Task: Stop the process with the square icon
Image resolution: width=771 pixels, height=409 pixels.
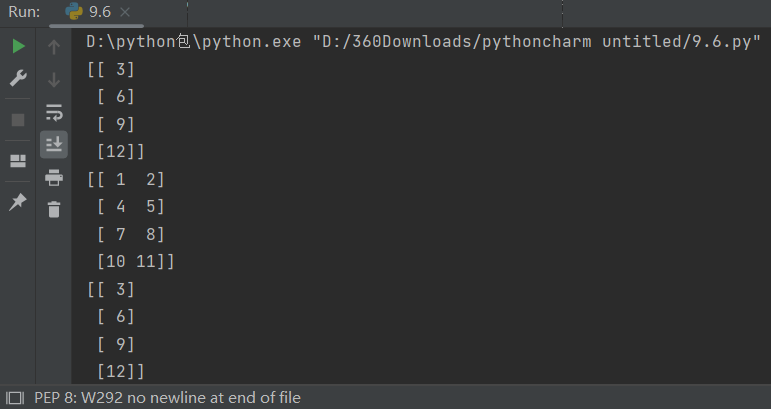Action: coord(18,120)
